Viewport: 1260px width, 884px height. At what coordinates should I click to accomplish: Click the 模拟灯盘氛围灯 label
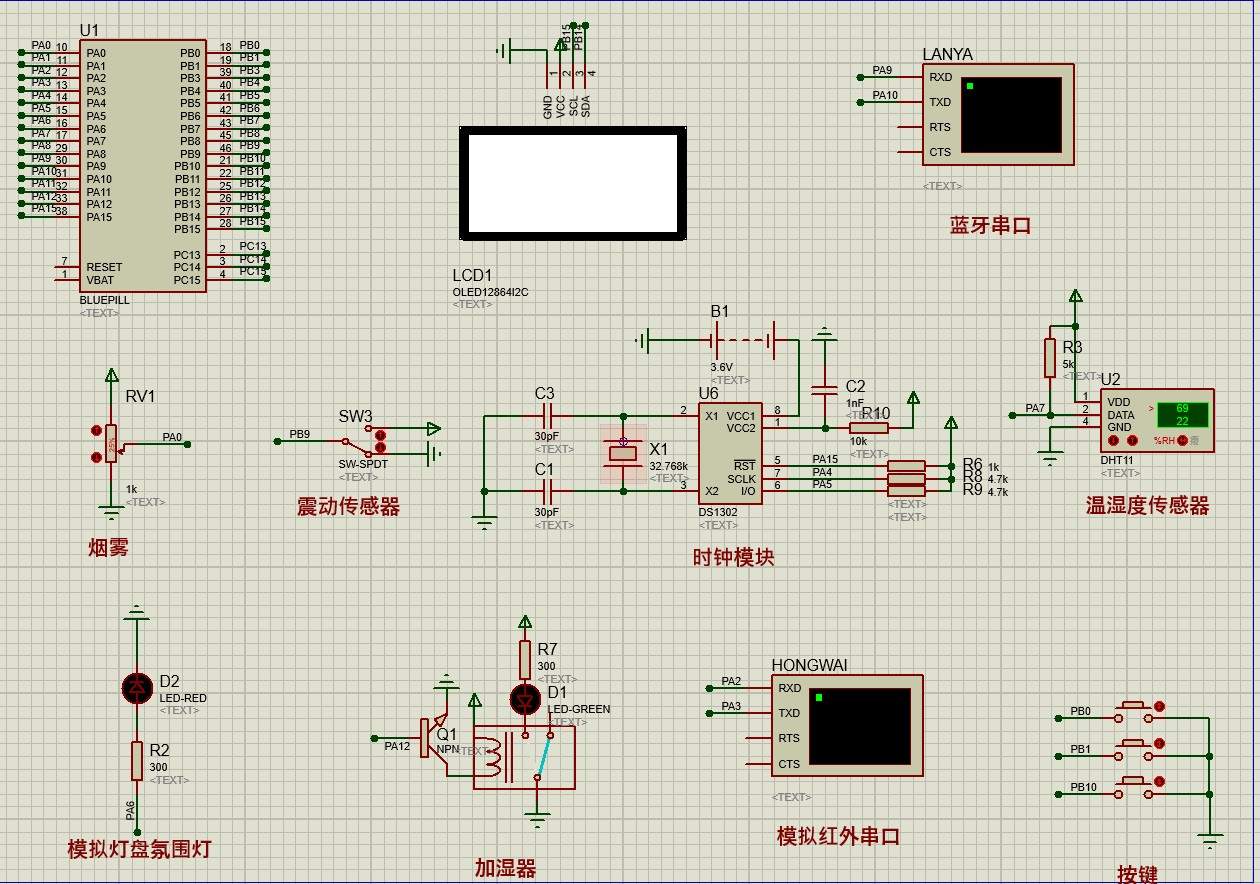139,850
